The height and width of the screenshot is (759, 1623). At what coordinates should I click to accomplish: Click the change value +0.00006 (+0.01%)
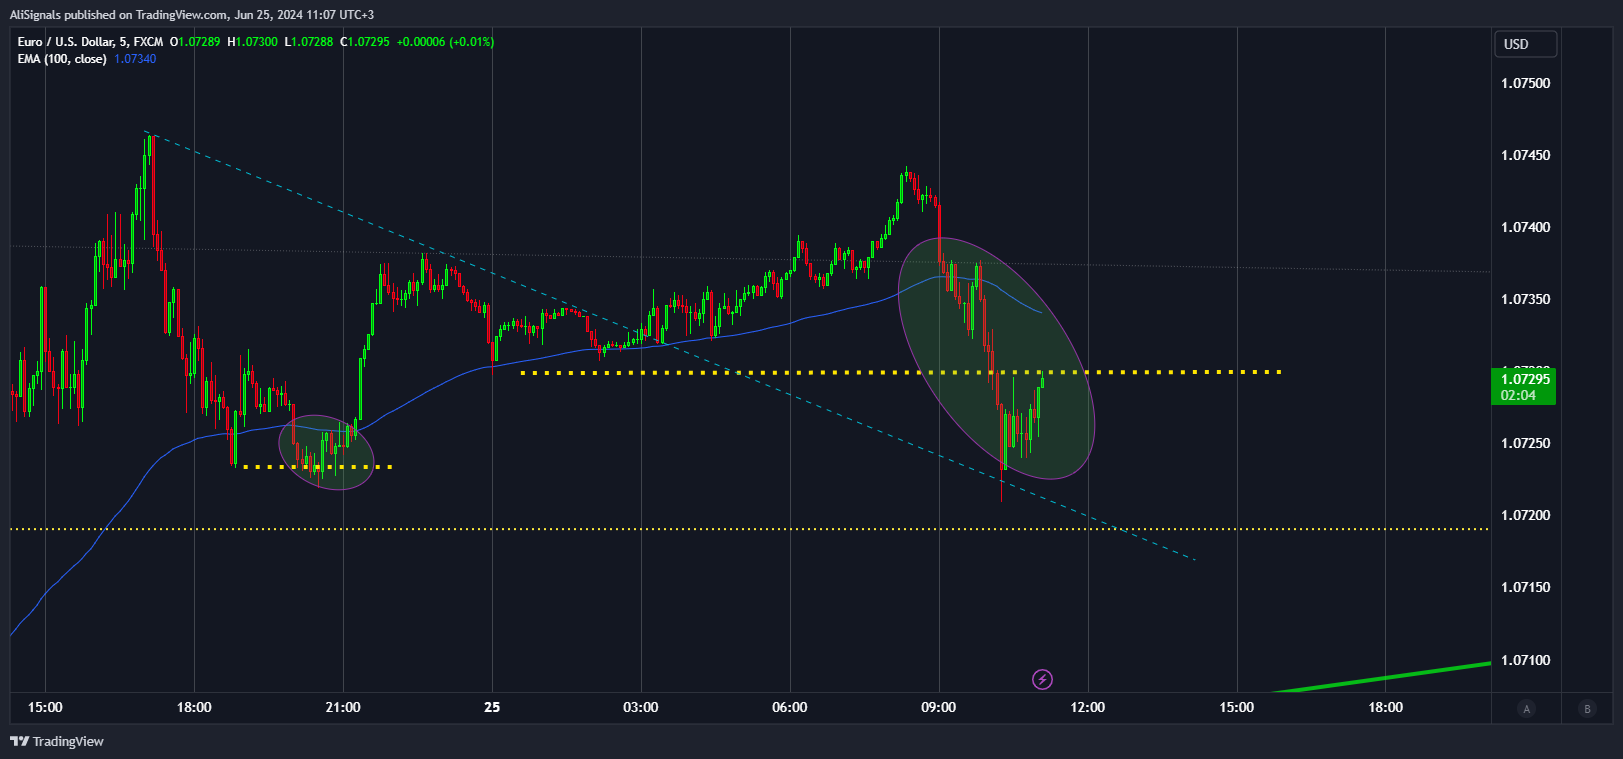tap(445, 42)
